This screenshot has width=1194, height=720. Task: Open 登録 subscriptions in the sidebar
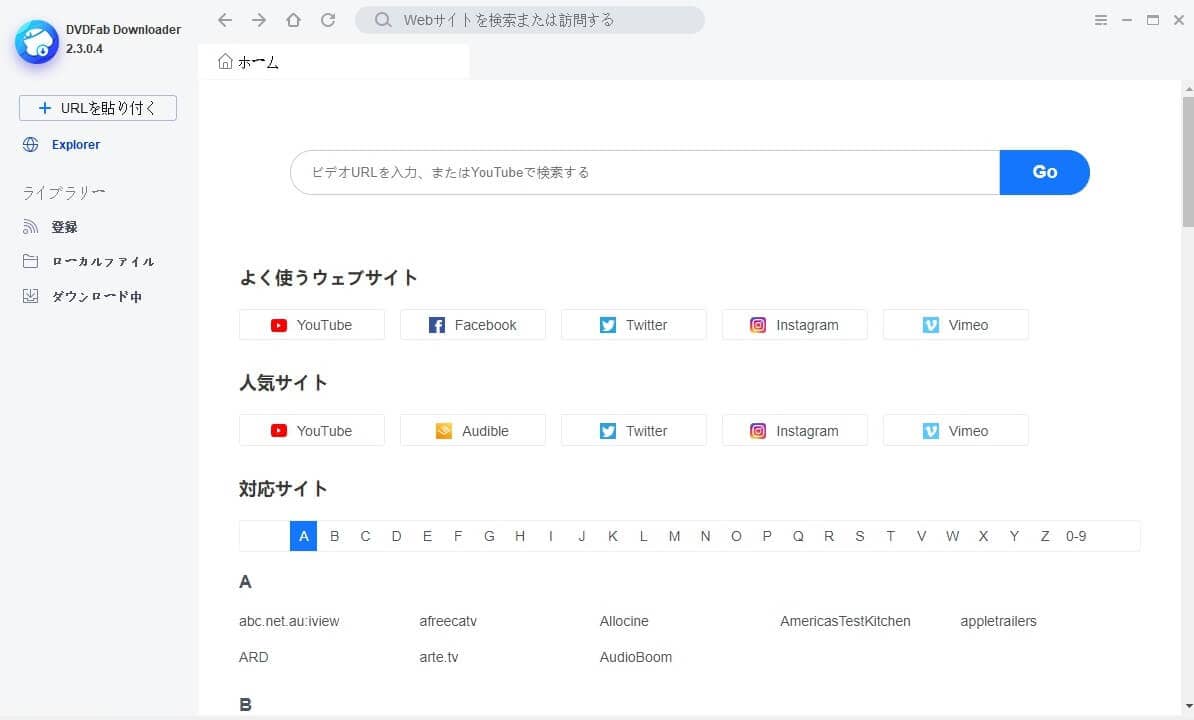[64, 227]
